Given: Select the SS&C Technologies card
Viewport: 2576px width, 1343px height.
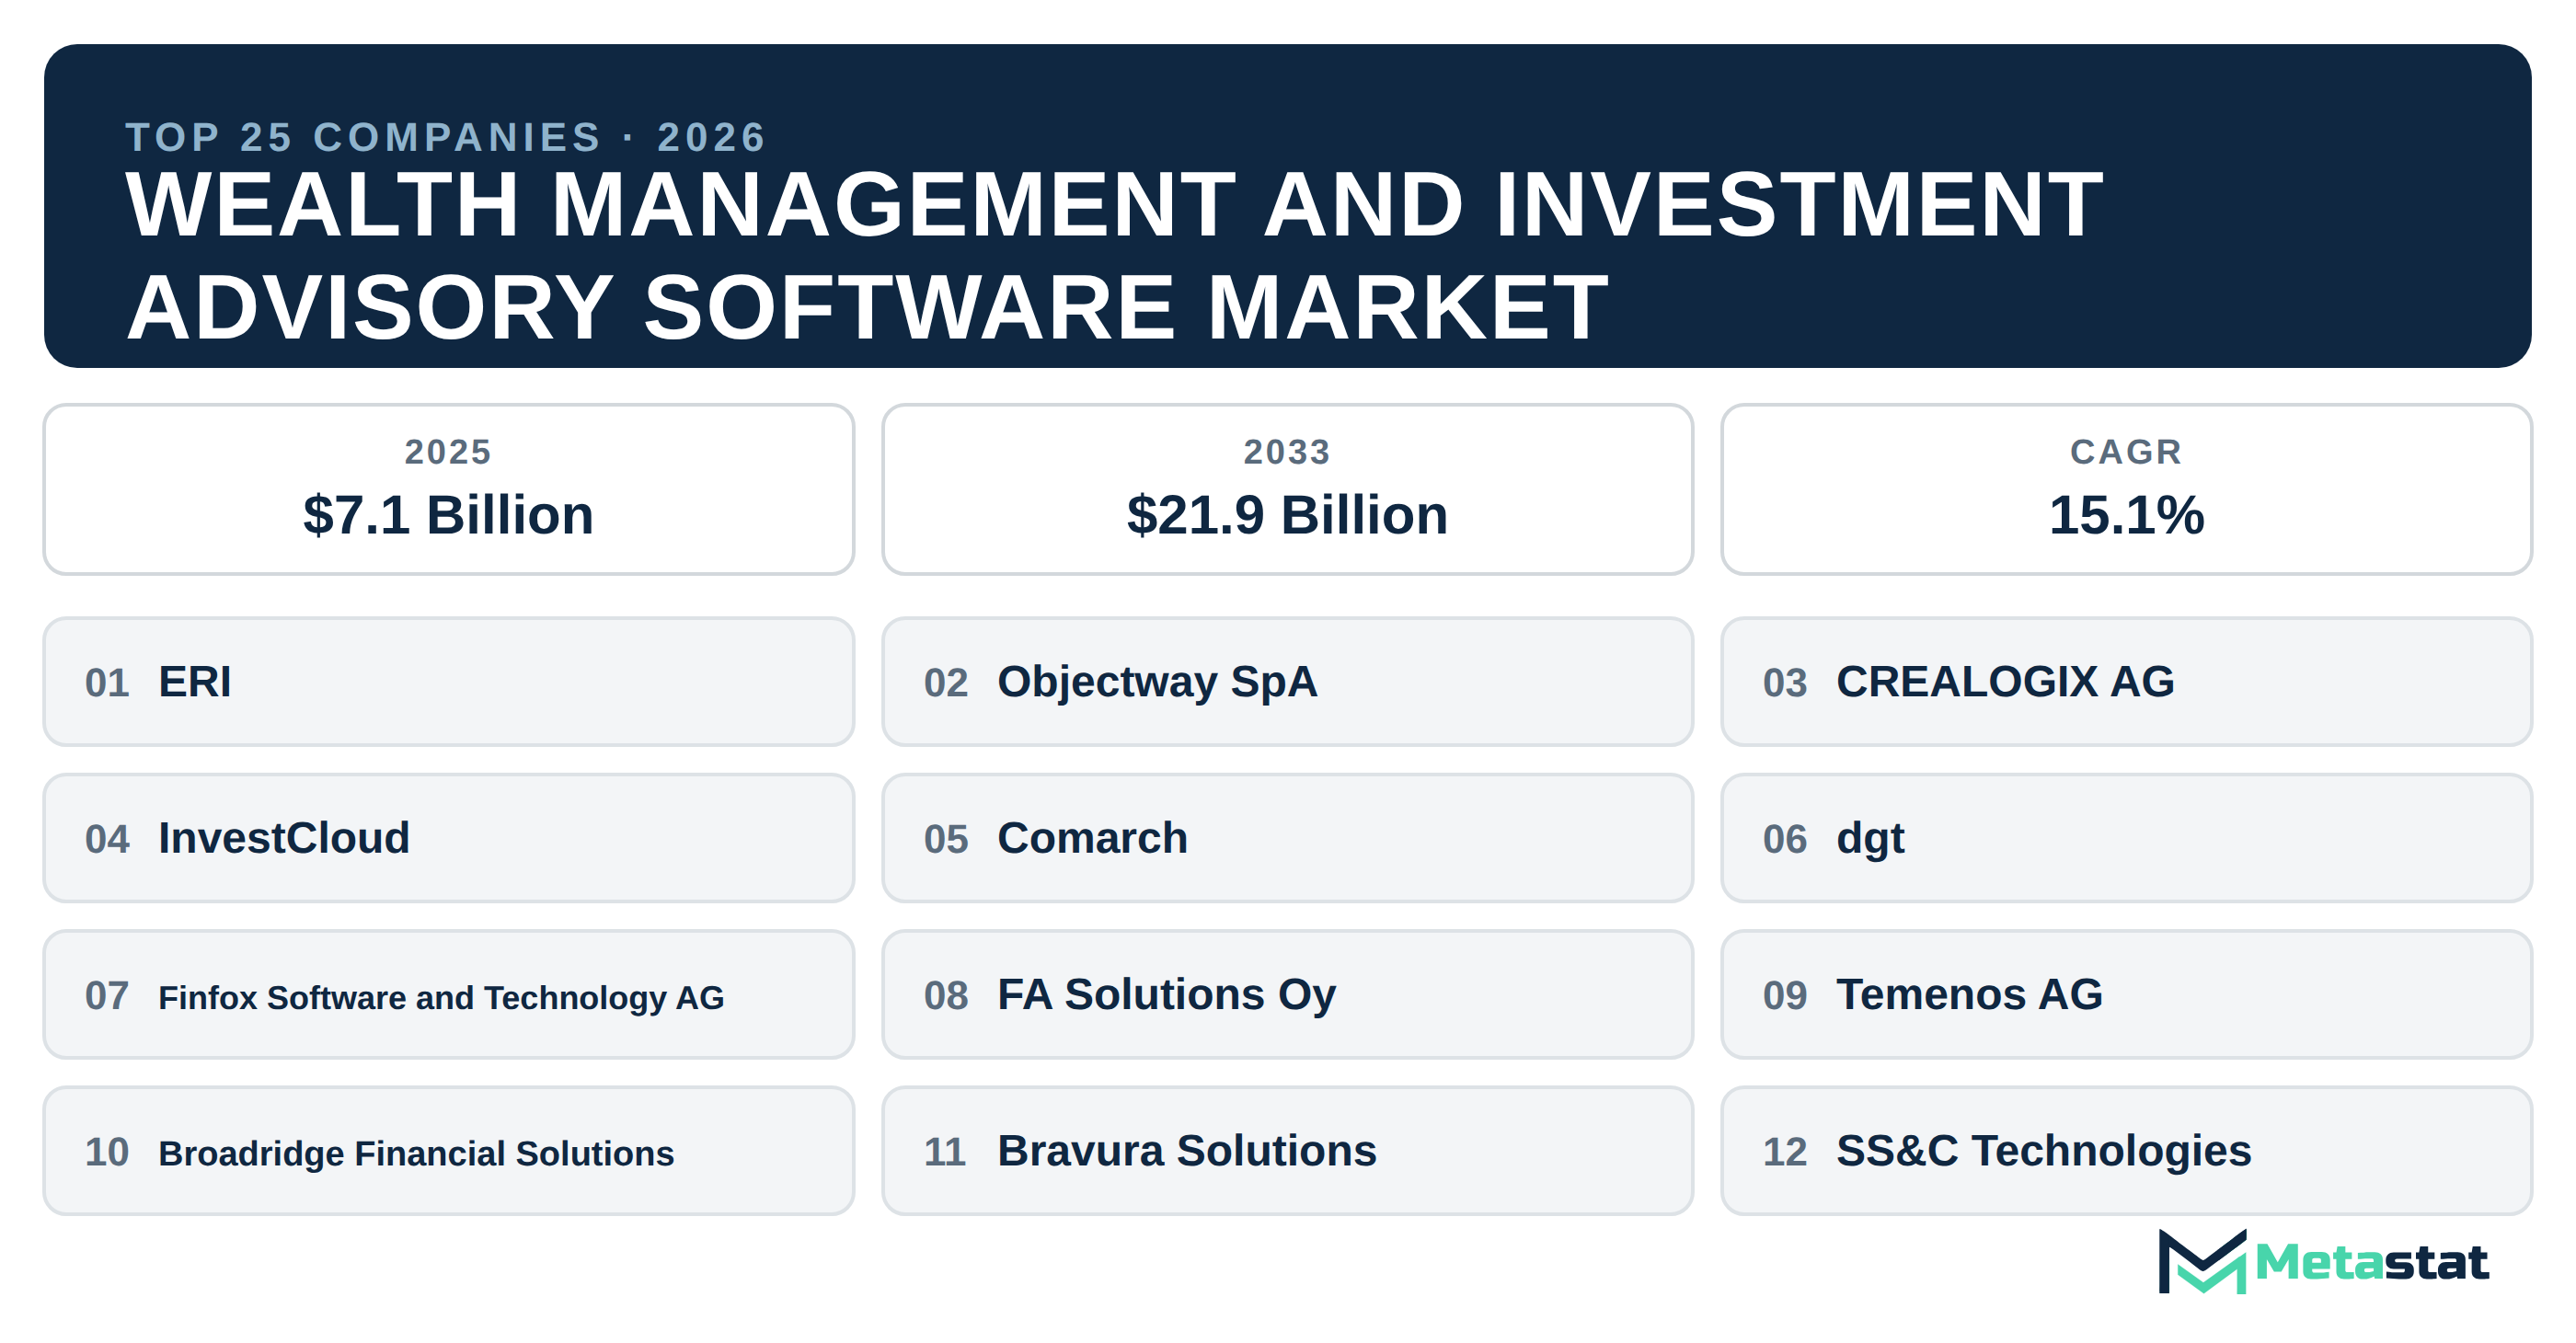Looking at the screenshot, I should coord(2126,1151).
